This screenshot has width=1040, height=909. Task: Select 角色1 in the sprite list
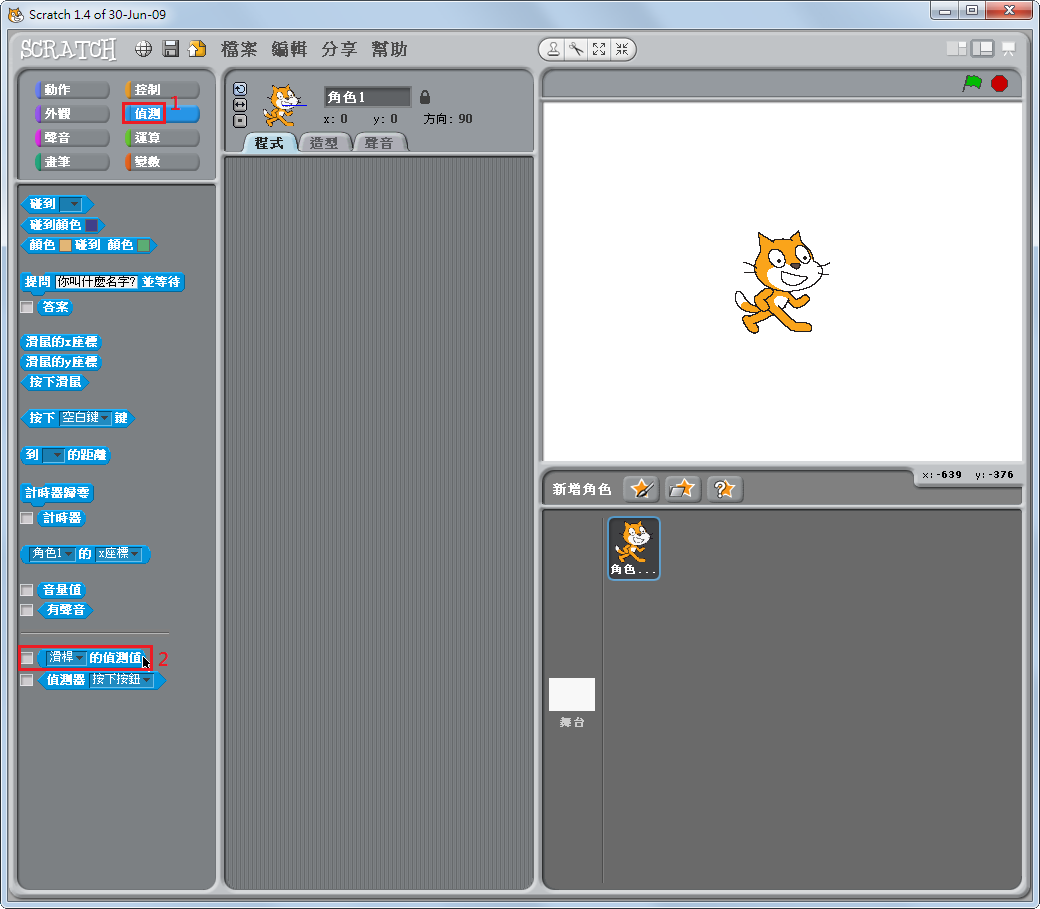click(x=634, y=548)
